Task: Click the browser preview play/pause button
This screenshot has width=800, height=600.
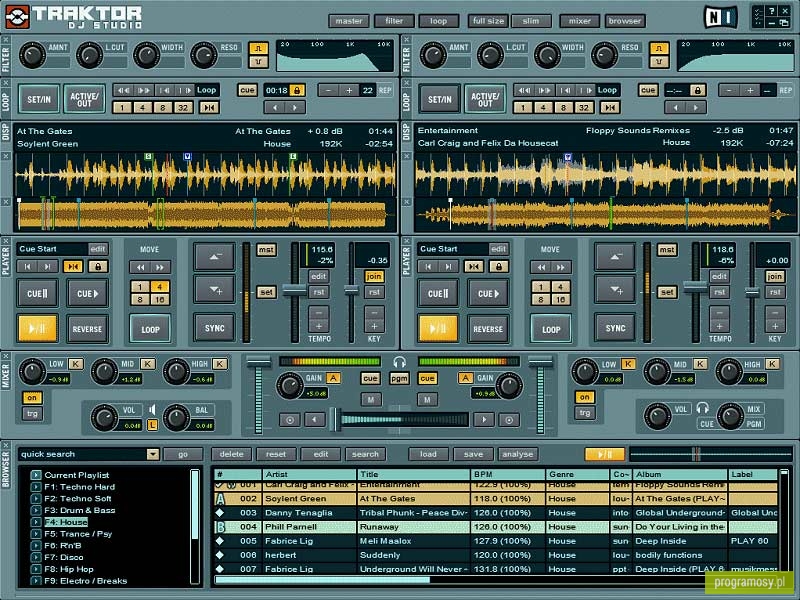Action: coord(605,454)
